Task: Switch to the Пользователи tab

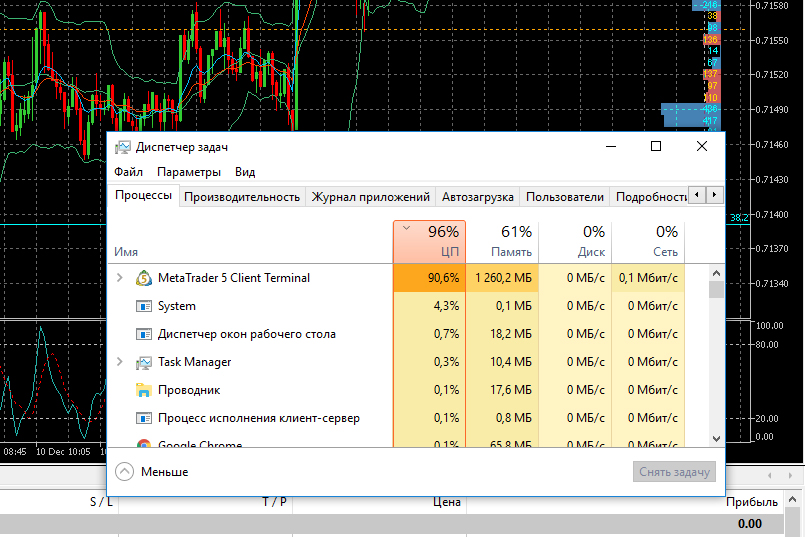Action: 565,197
